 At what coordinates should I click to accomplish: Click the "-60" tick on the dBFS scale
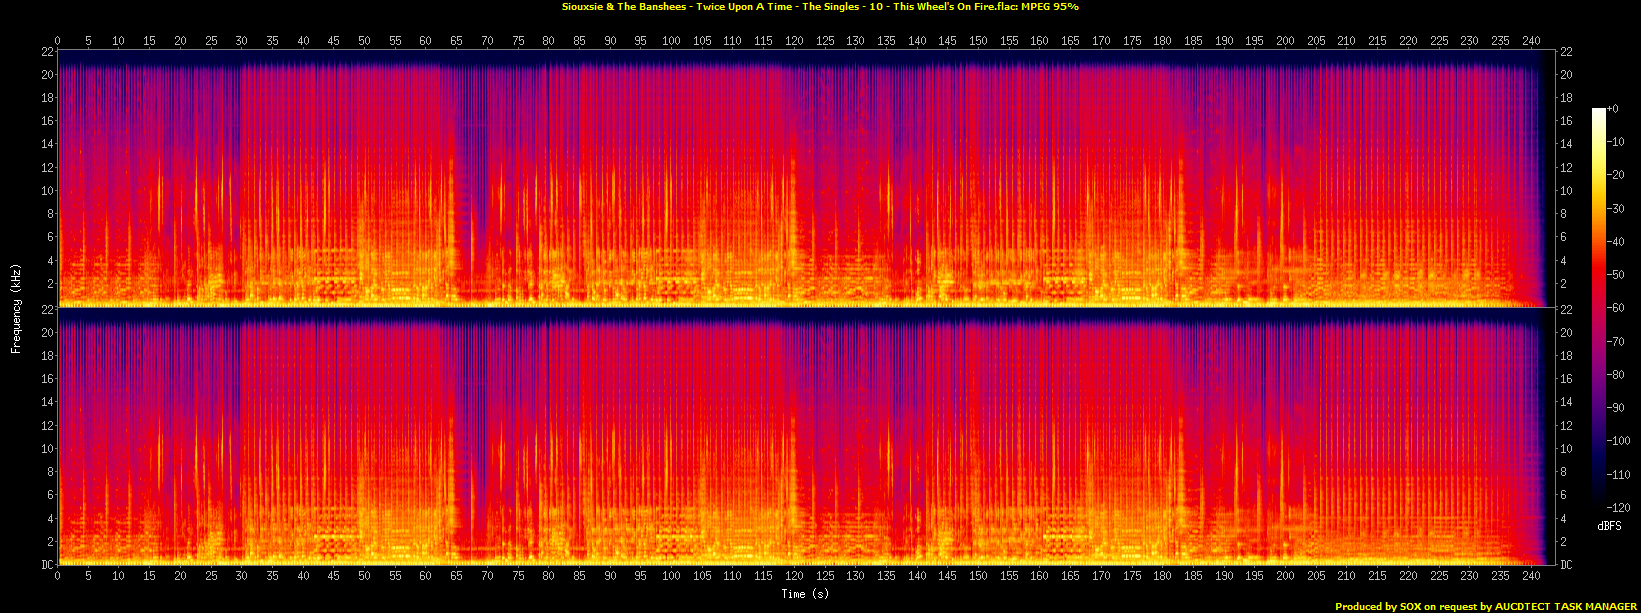pyautogui.click(x=1615, y=308)
